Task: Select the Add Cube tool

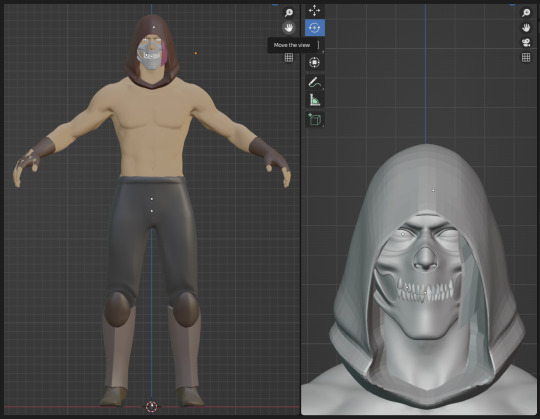Action: coord(314,119)
